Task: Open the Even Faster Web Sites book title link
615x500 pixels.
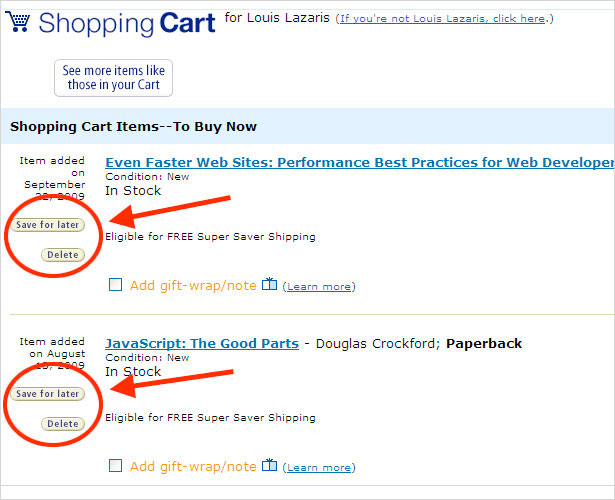Action: click(x=359, y=162)
